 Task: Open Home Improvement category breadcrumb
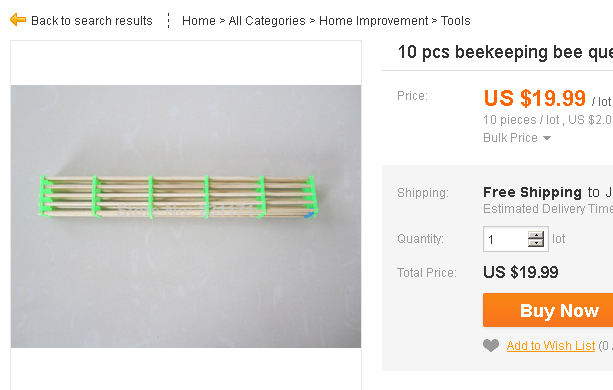point(373,21)
